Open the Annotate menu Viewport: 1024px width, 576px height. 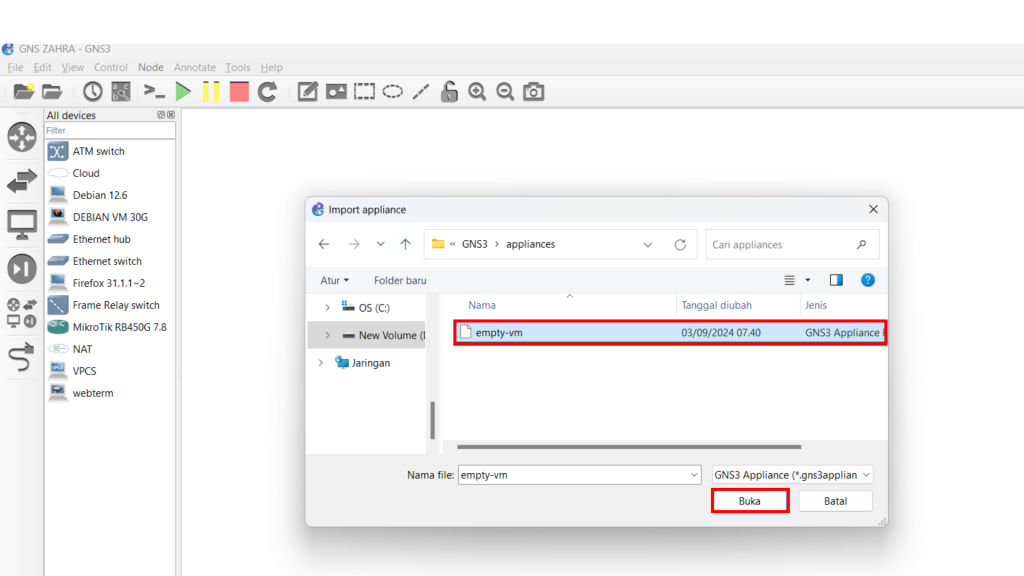click(x=194, y=68)
